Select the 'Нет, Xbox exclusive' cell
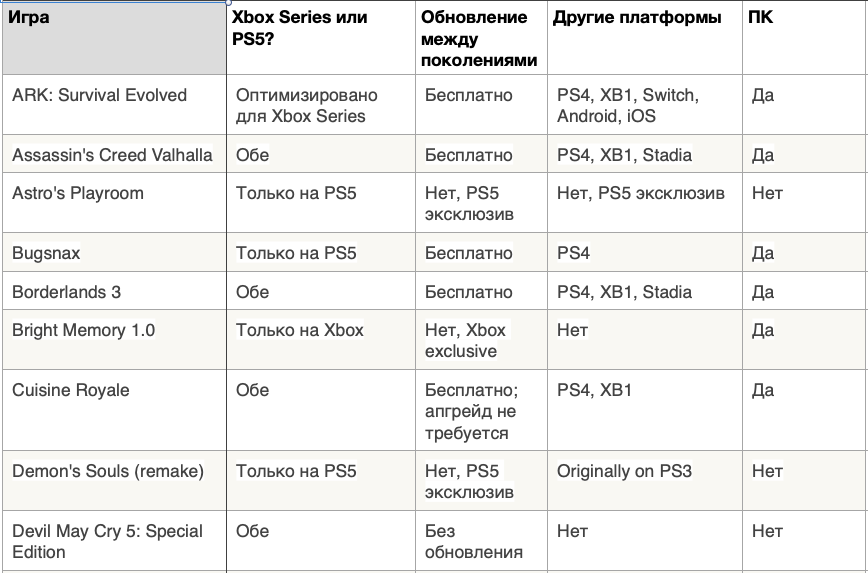 point(466,340)
